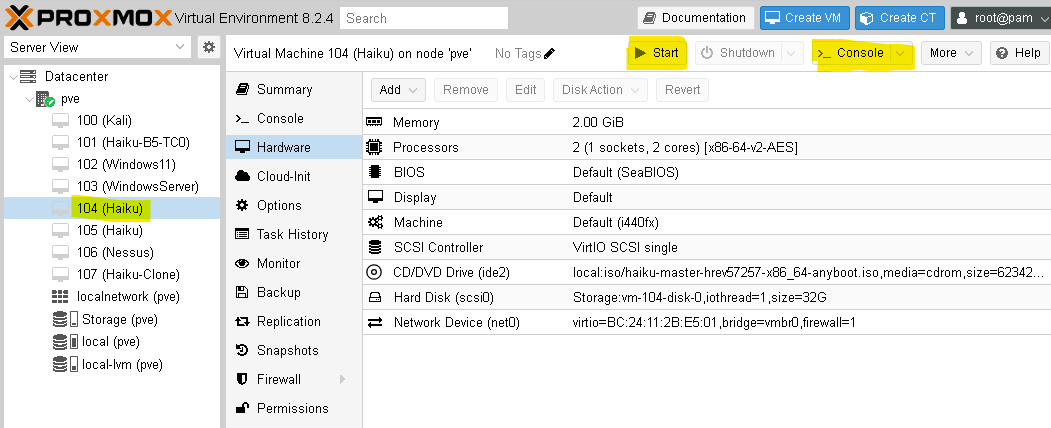This screenshot has width=1051, height=428.
Task: Click the Storage (pve) database icon
Action: [x=65, y=319]
